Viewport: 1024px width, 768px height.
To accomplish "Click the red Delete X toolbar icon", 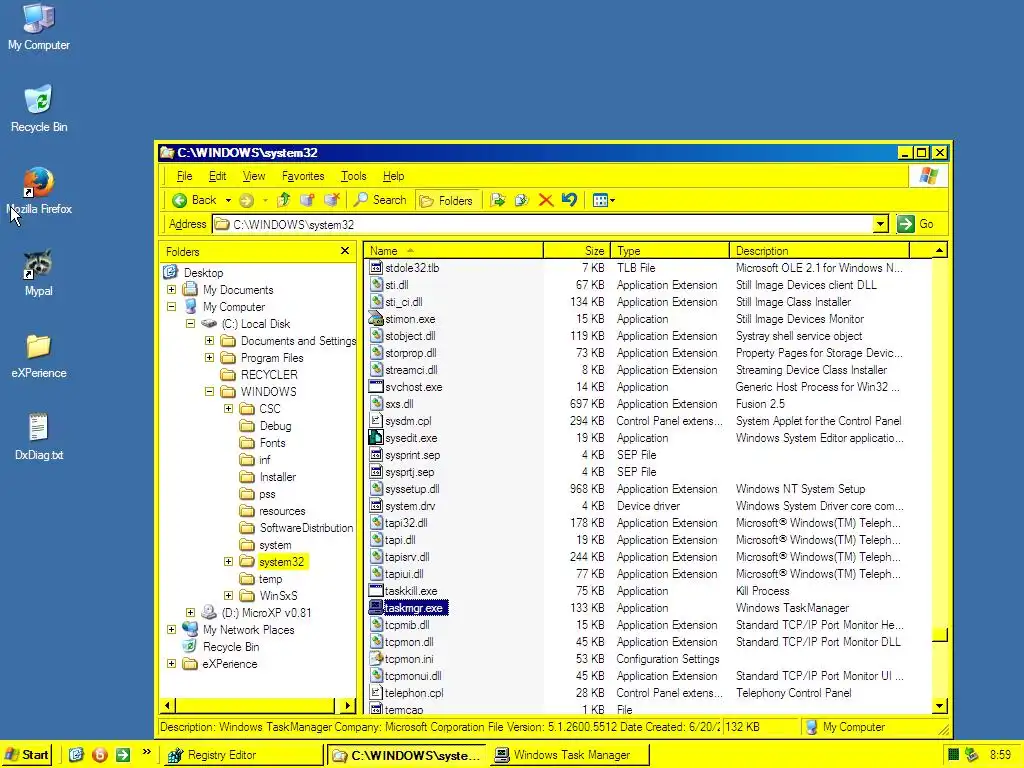I will [x=546, y=200].
